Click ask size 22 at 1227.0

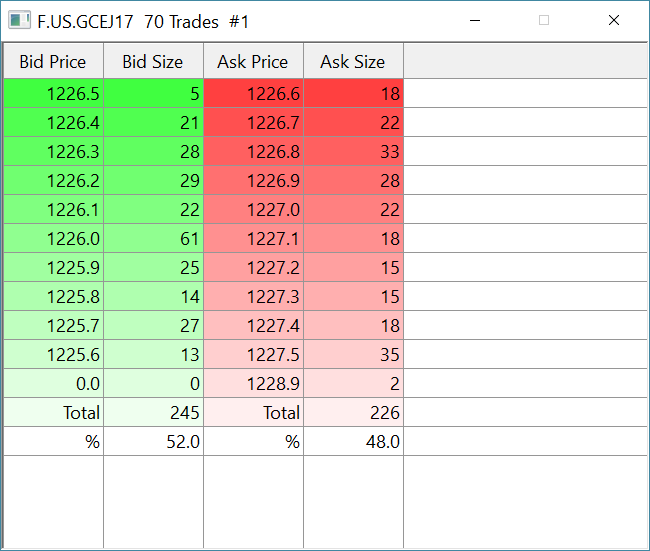(x=353, y=209)
